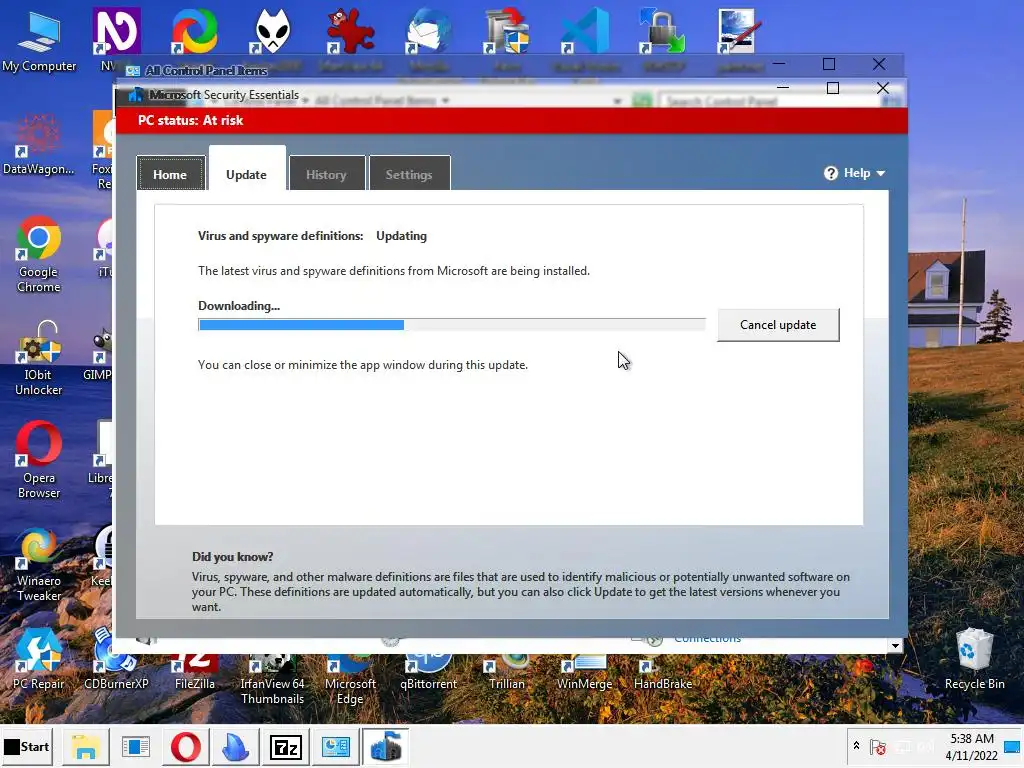Click the 'Updating' status text
This screenshot has height=768, width=1024.
click(x=401, y=236)
